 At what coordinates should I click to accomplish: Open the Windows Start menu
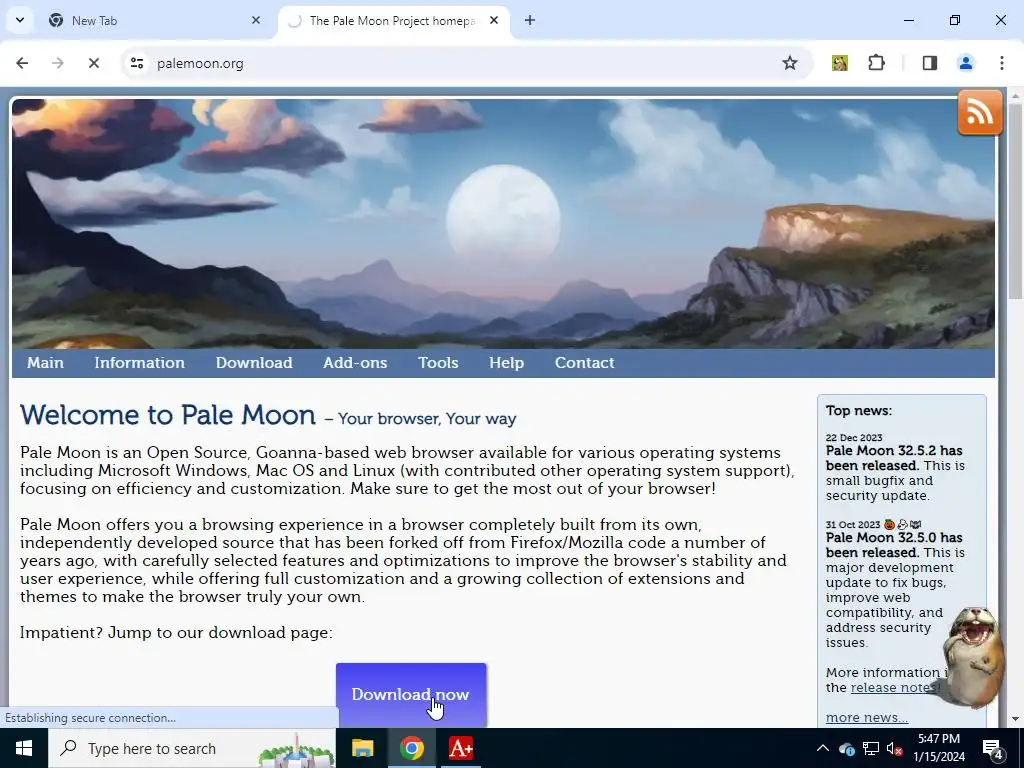coord(24,748)
